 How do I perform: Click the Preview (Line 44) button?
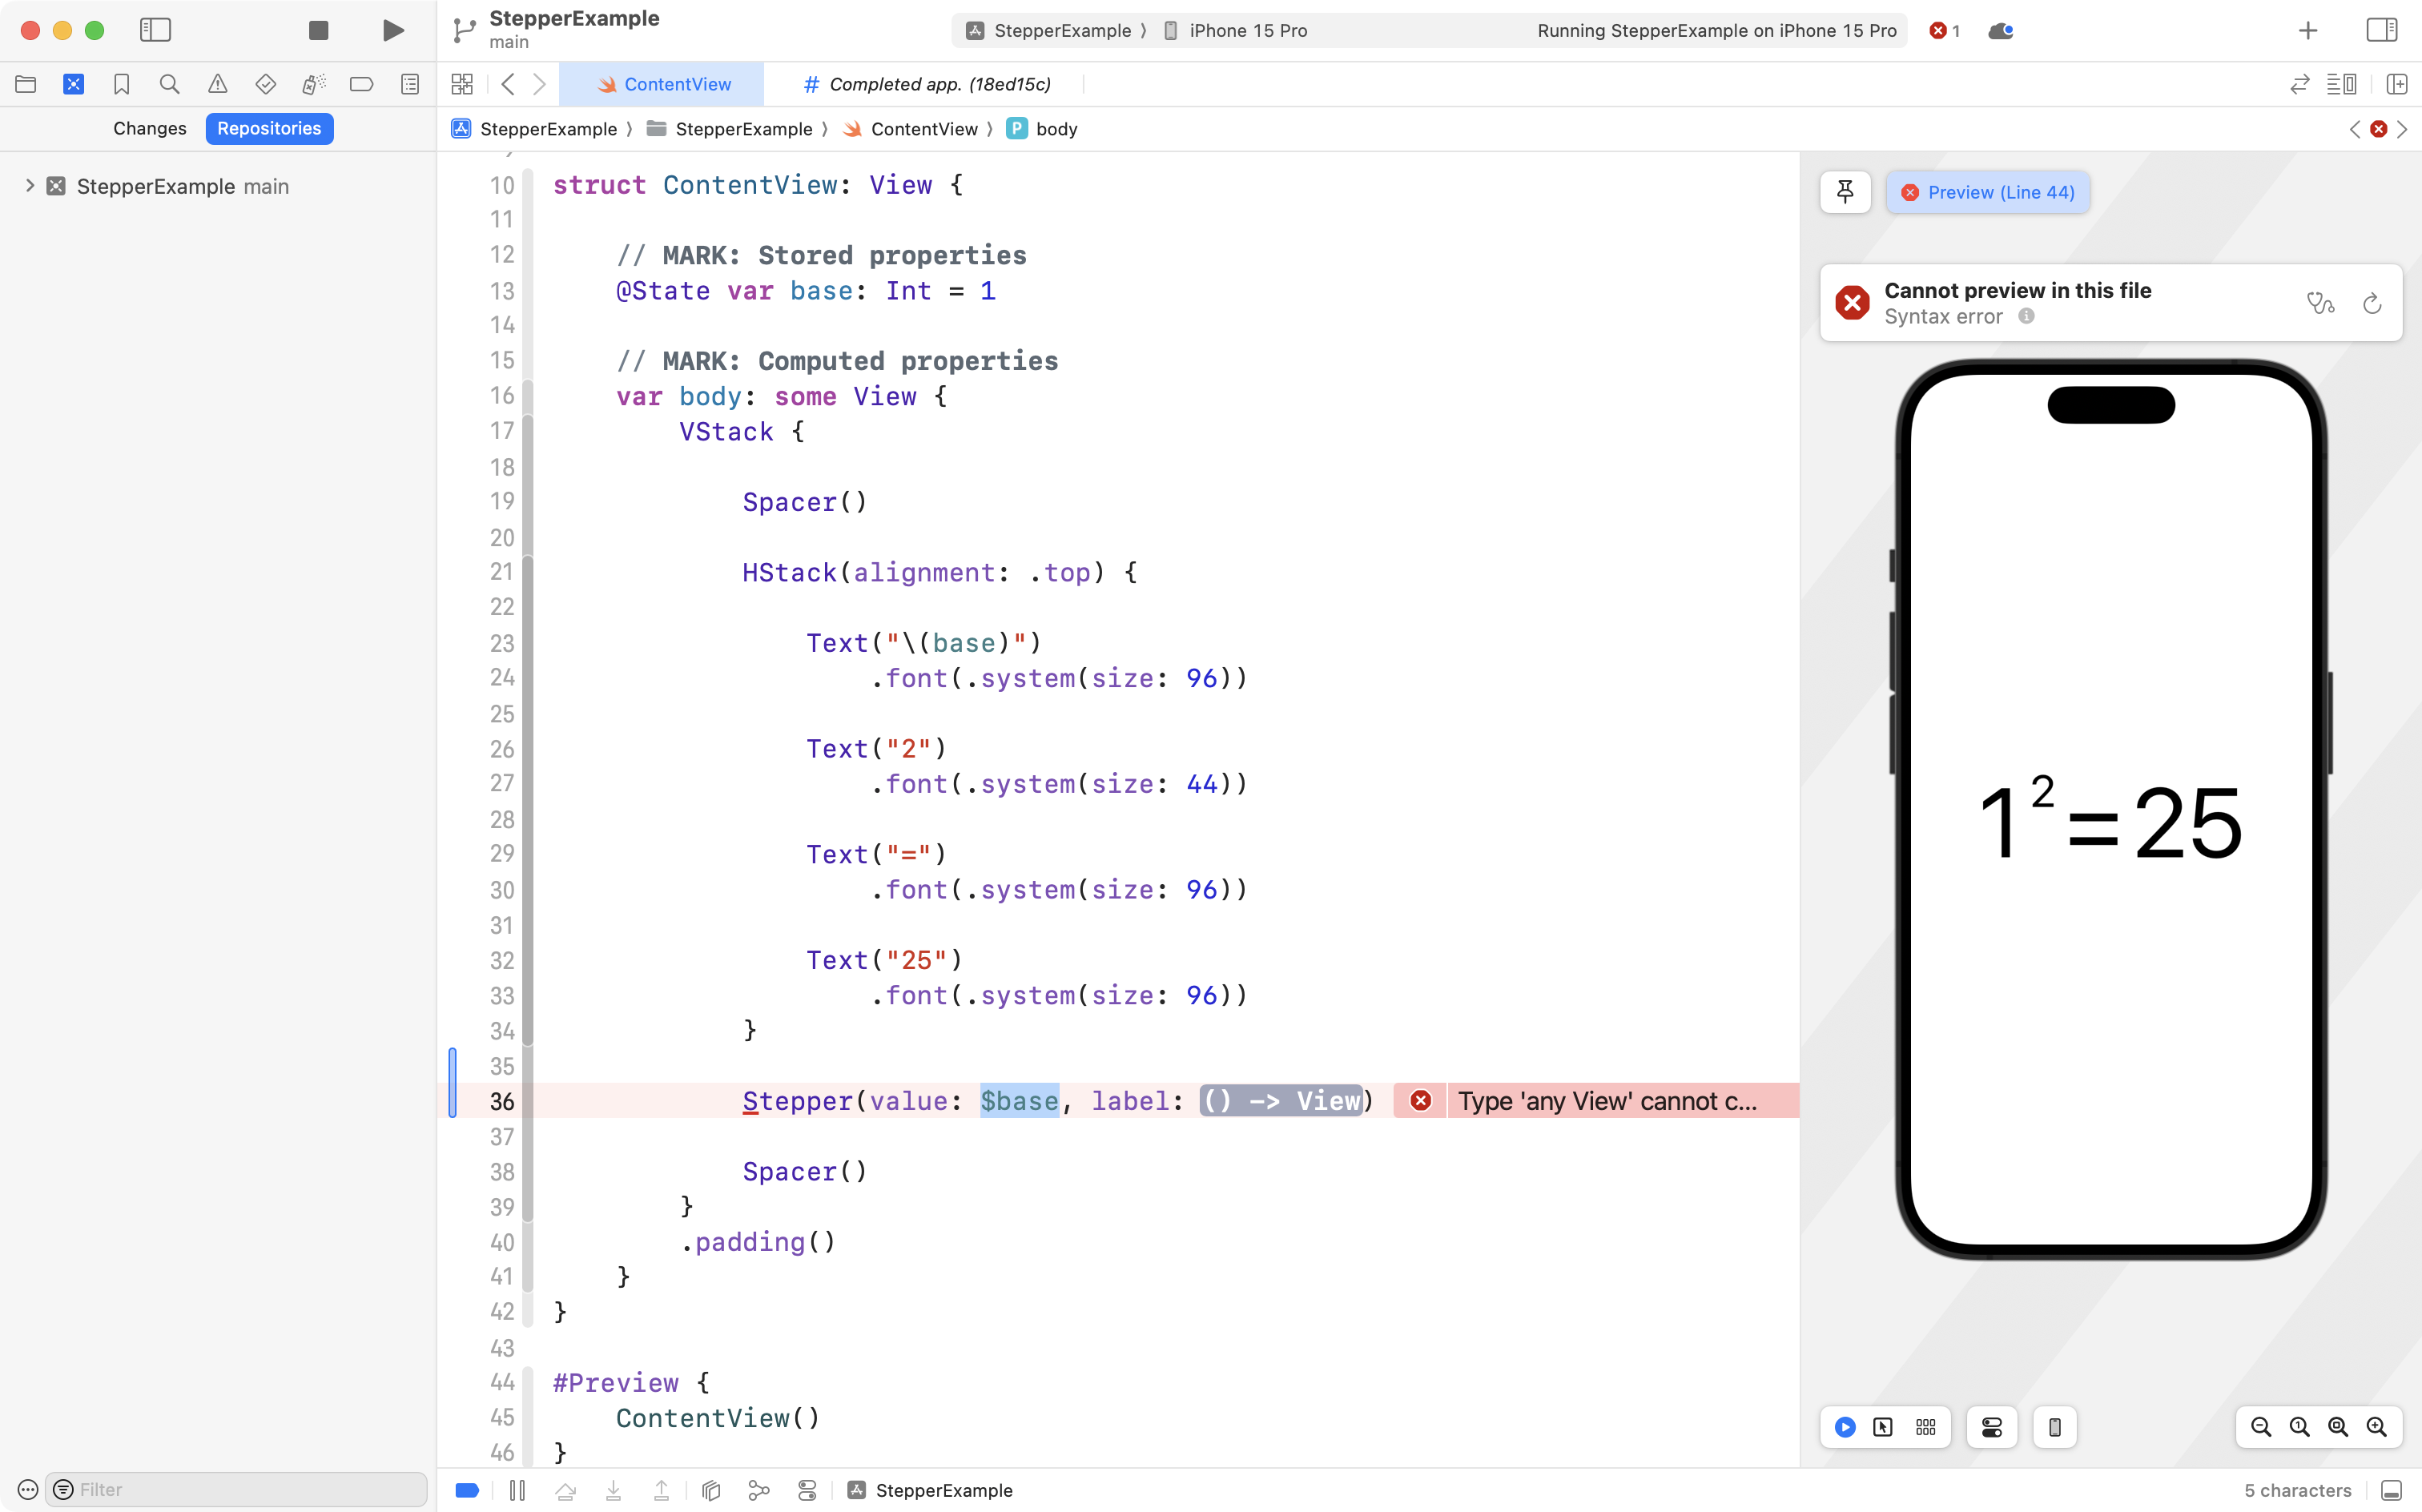point(1988,191)
